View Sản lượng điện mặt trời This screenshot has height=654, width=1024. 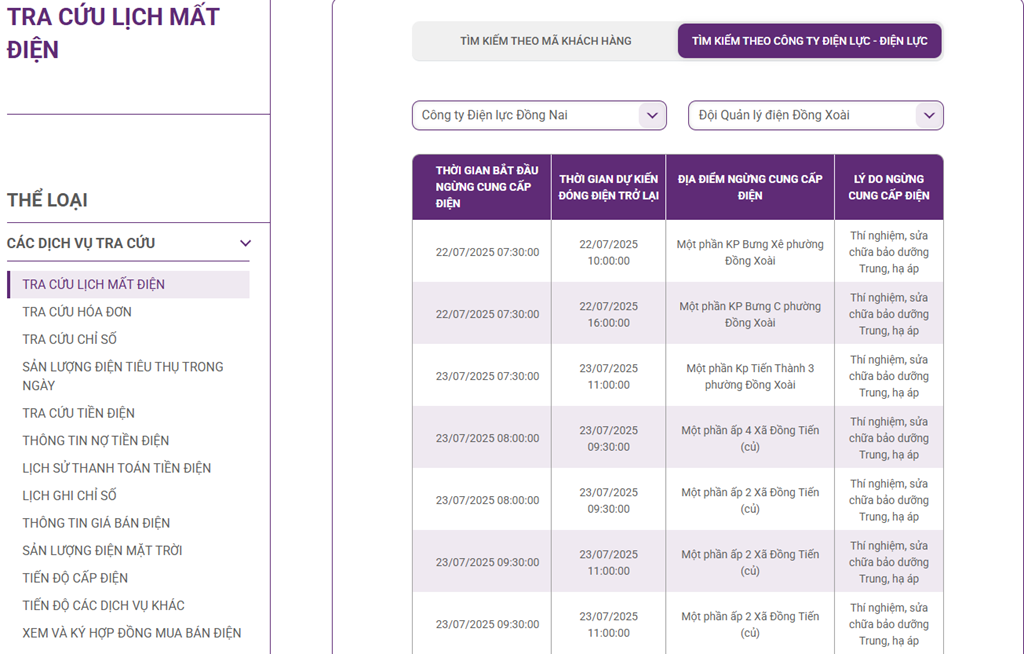click(x=103, y=551)
